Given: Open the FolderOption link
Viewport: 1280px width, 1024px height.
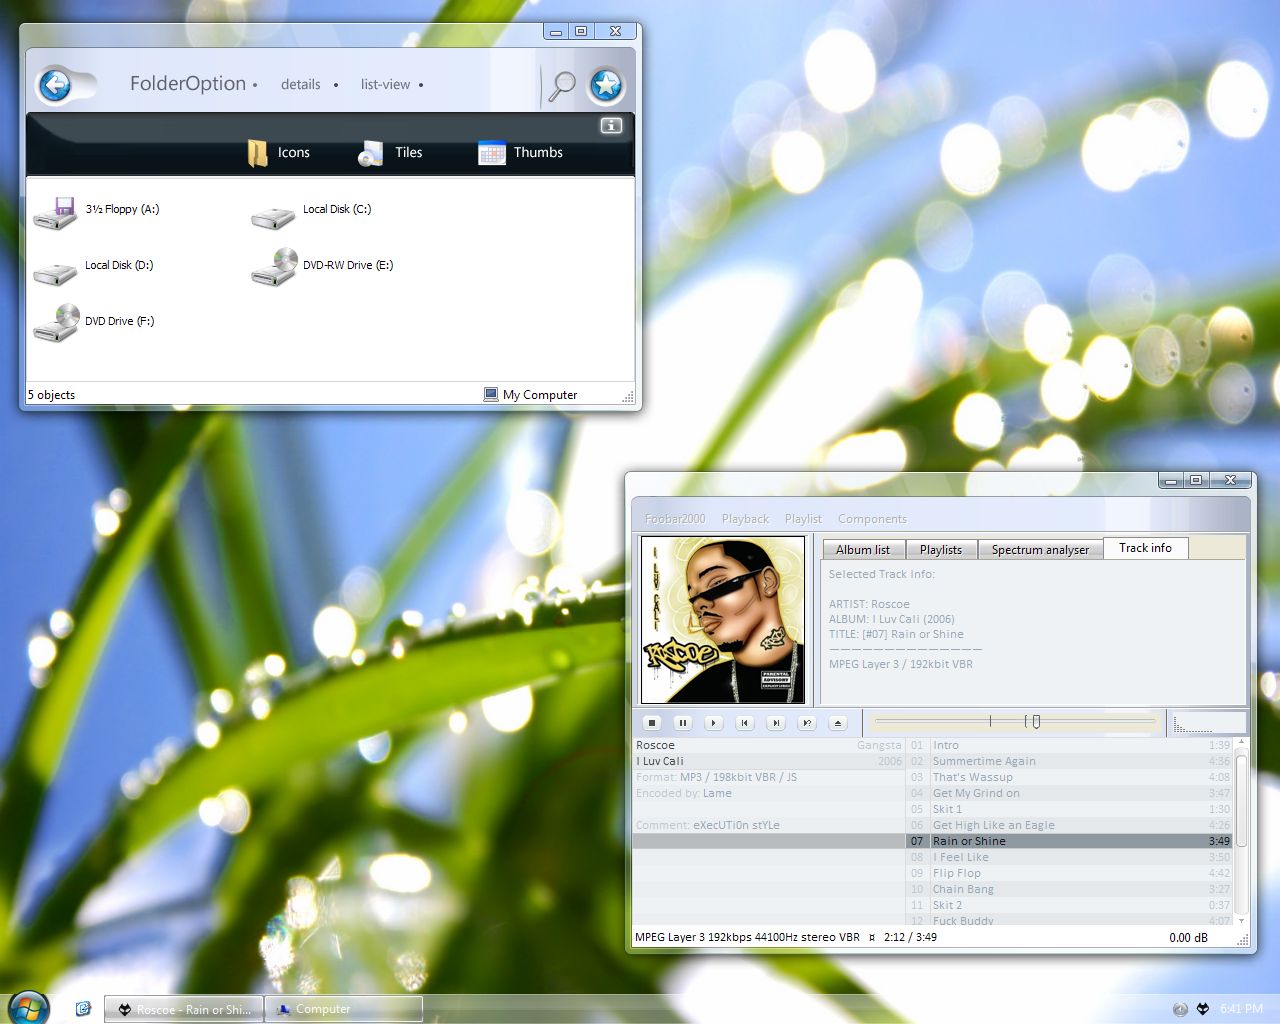Looking at the screenshot, I should (x=188, y=84).
